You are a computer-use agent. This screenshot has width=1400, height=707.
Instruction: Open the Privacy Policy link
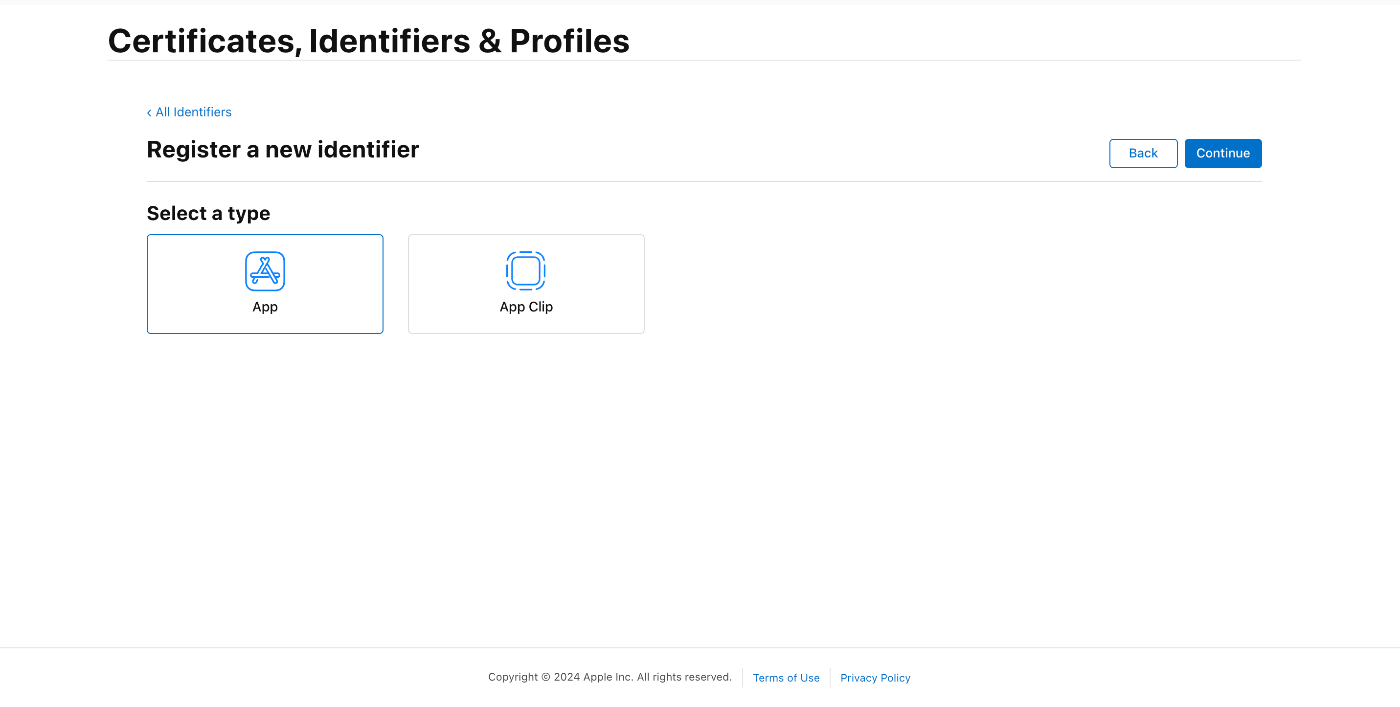click(875, 678)
